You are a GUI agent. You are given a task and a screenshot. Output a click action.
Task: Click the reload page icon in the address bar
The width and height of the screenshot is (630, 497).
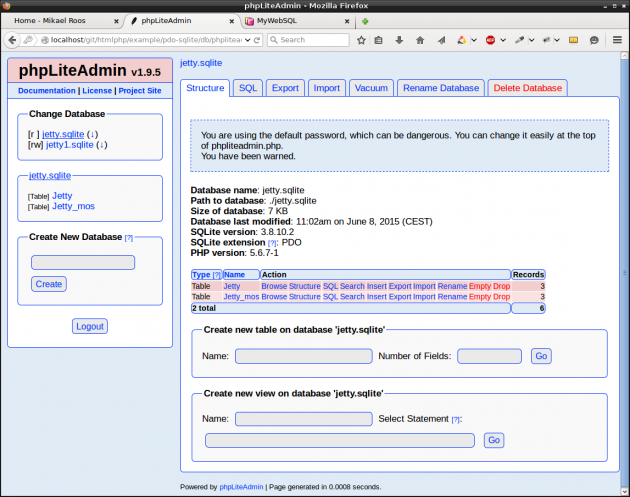[257, 40]
